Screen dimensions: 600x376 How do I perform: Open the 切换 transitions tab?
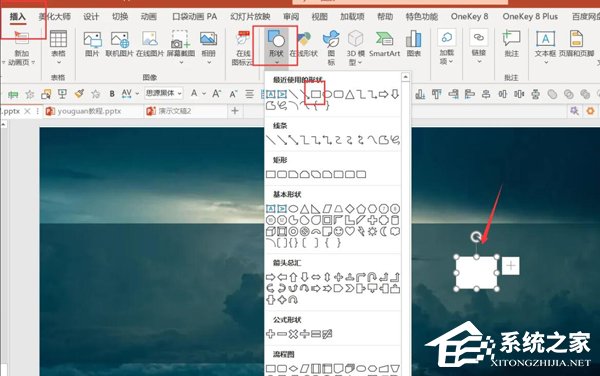(x=120, y=16)
